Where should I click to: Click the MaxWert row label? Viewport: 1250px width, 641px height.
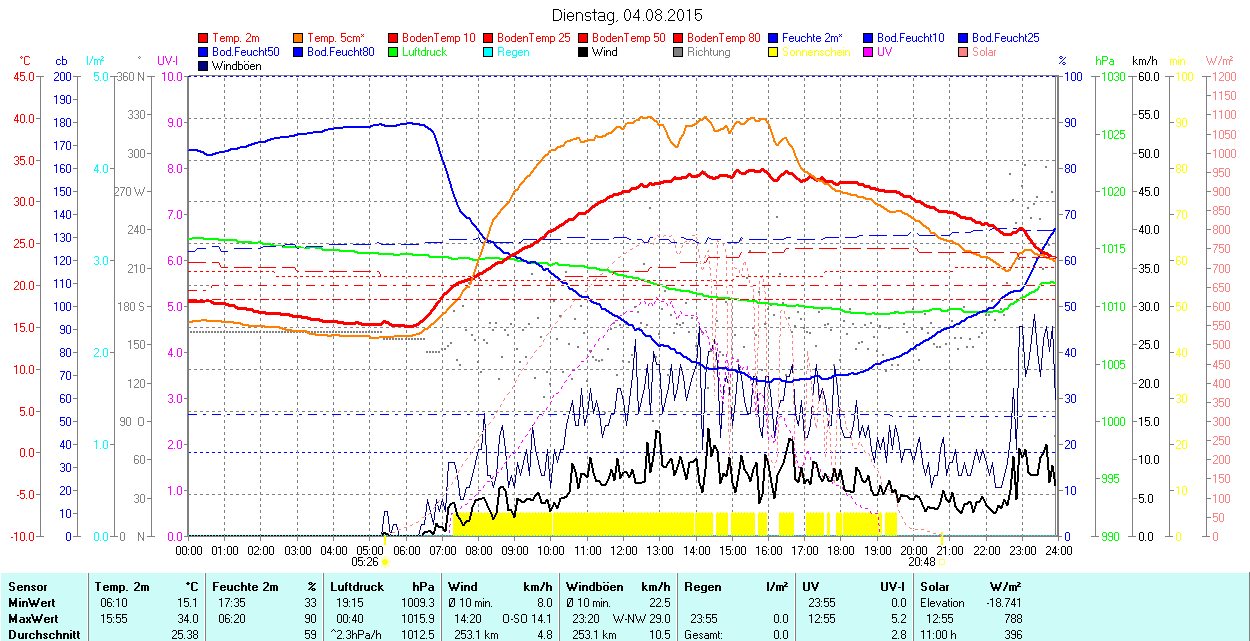[x=33, y=618]
